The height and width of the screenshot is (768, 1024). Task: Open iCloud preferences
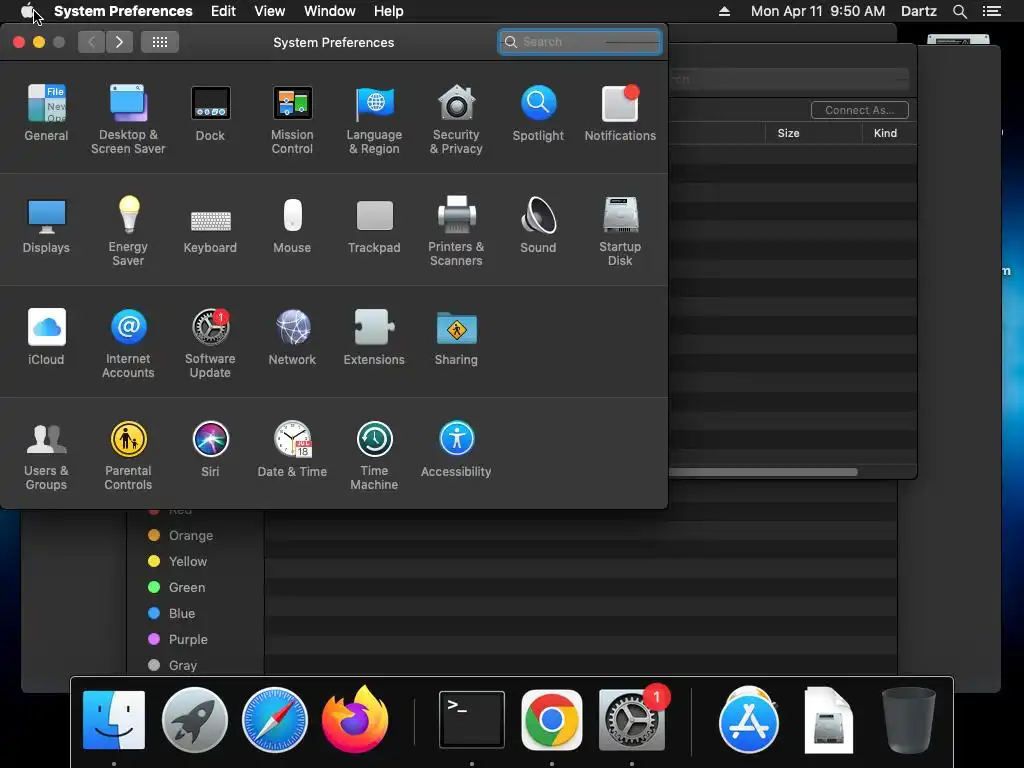tap(46, 336)
